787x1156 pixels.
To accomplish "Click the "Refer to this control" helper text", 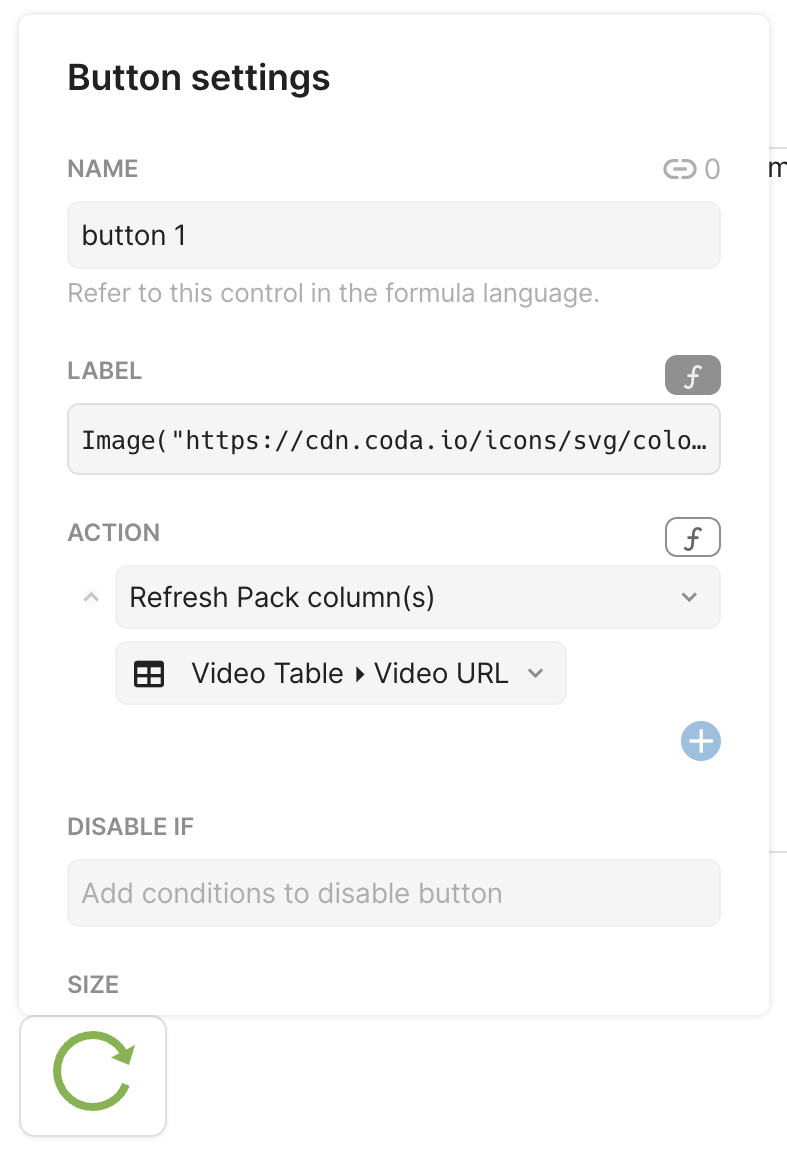I will point(333,294).
